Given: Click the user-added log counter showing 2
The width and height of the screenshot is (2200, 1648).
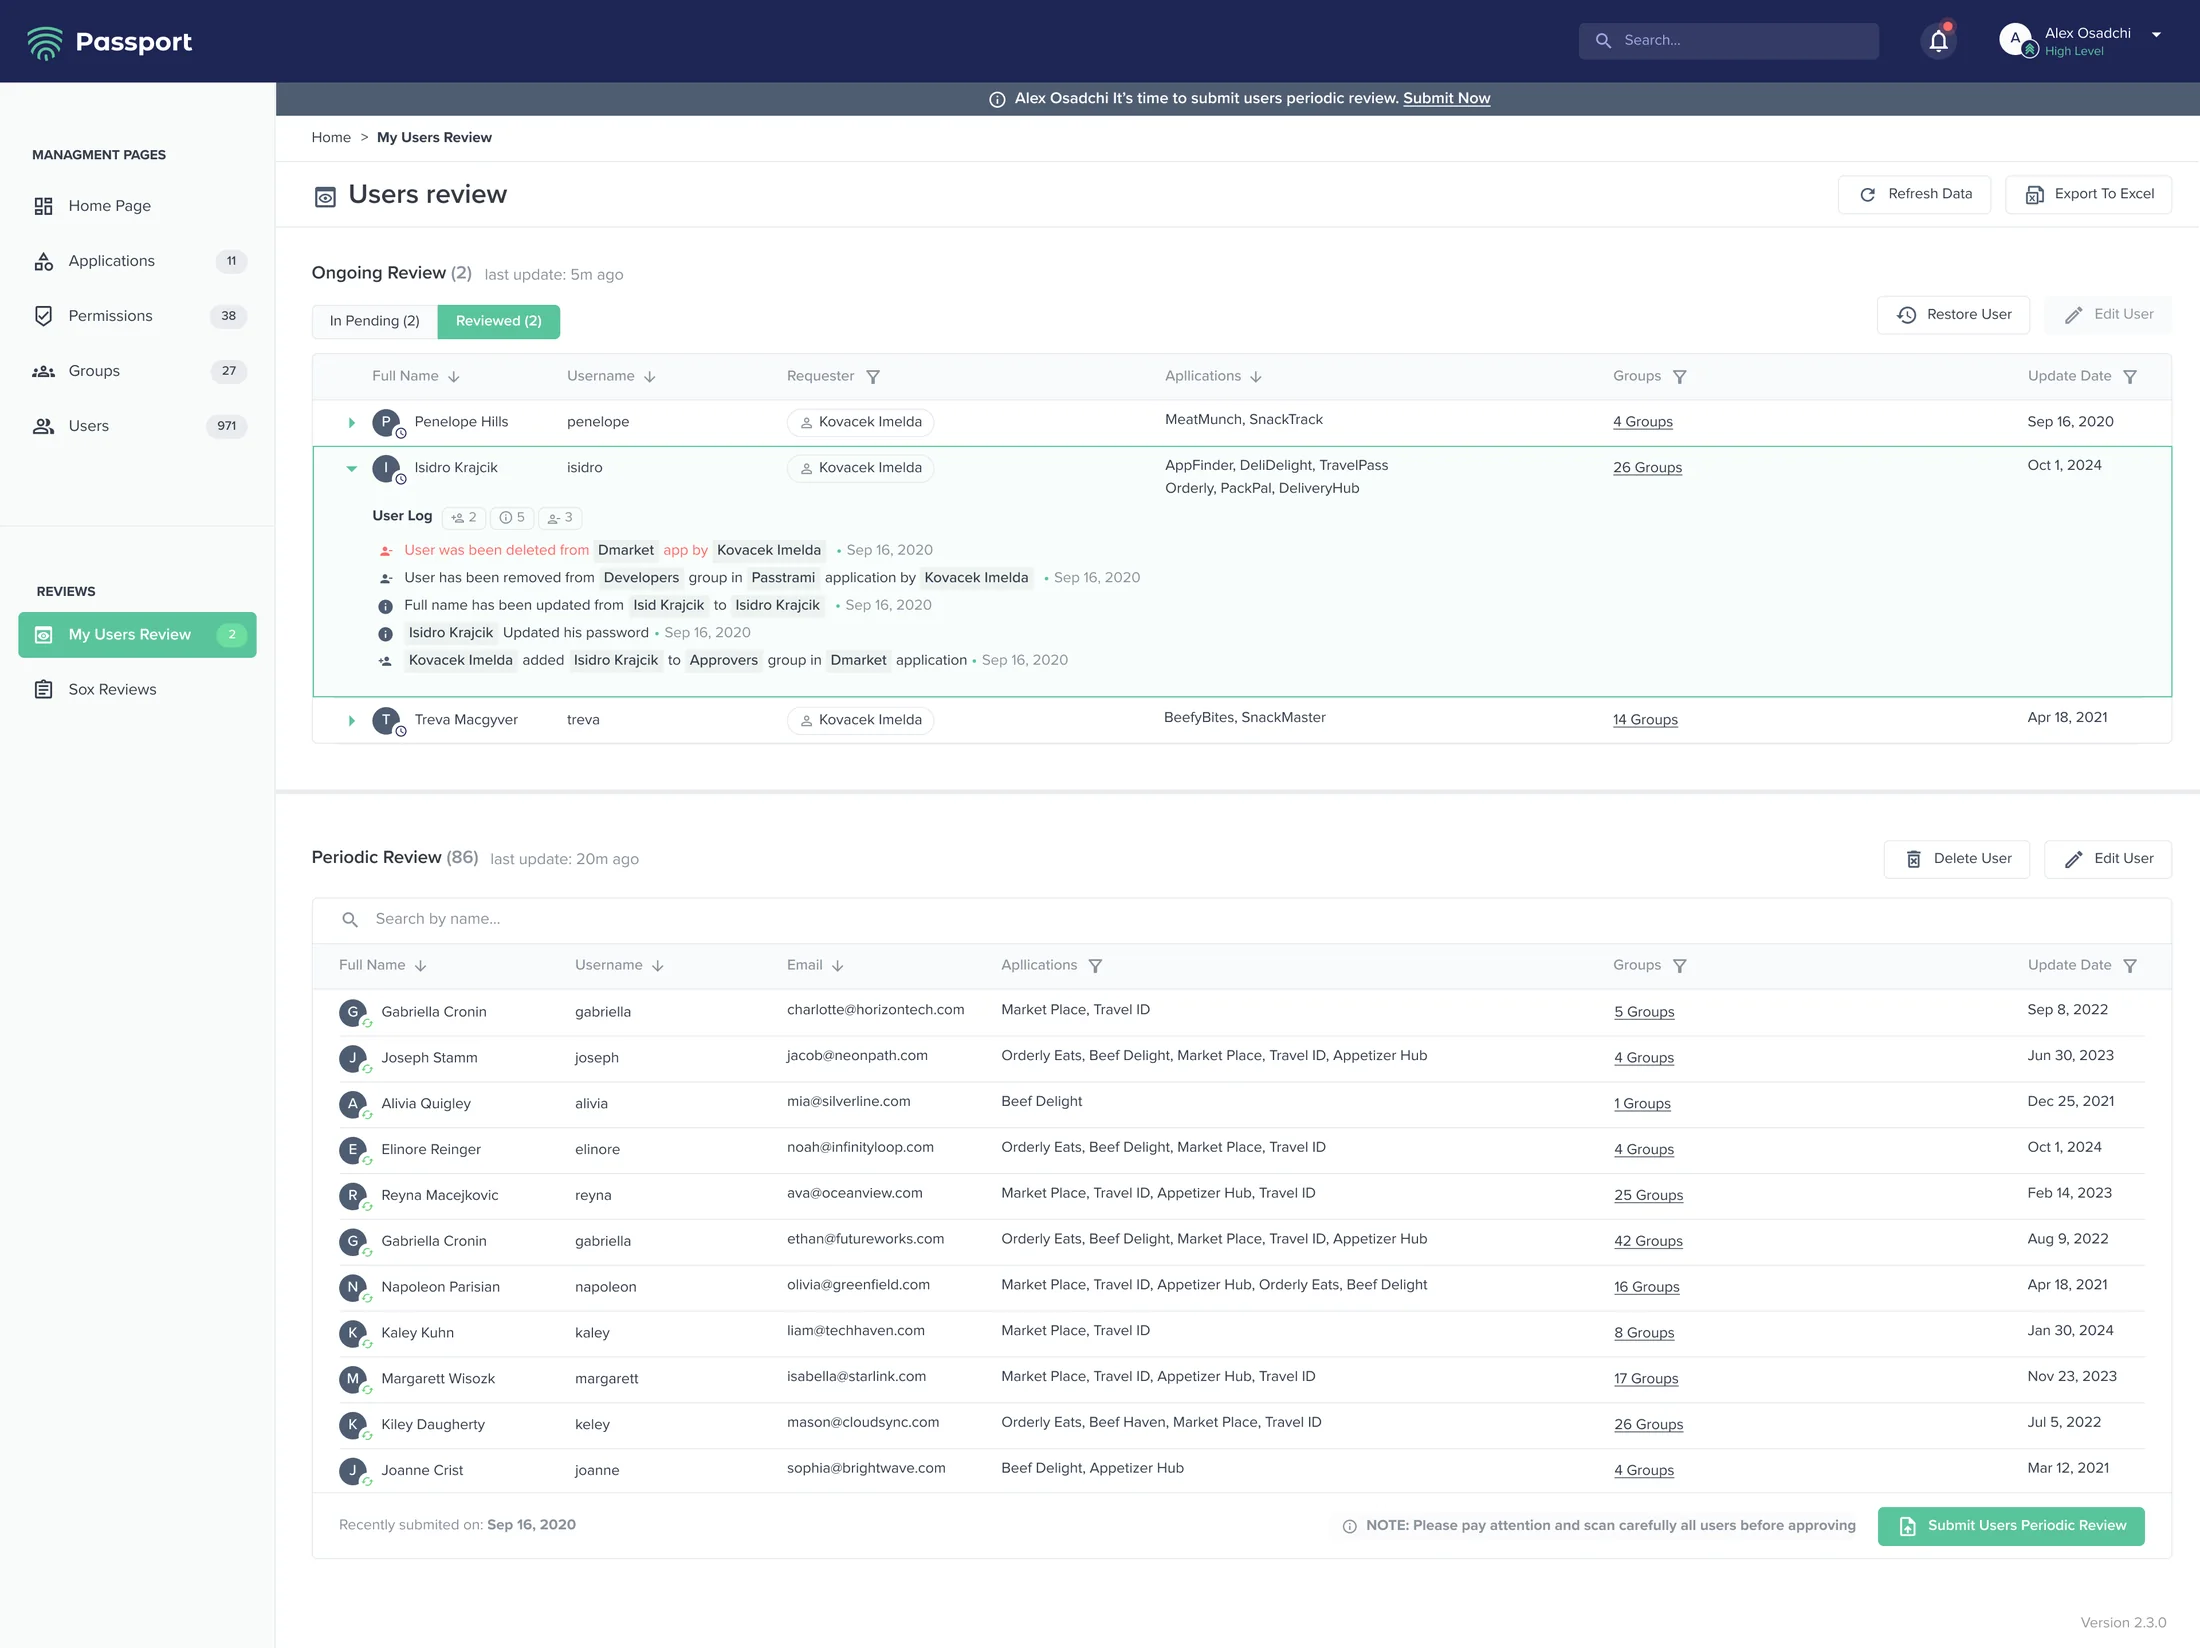Looking at the screenshot, I should (x=464, y=518).
